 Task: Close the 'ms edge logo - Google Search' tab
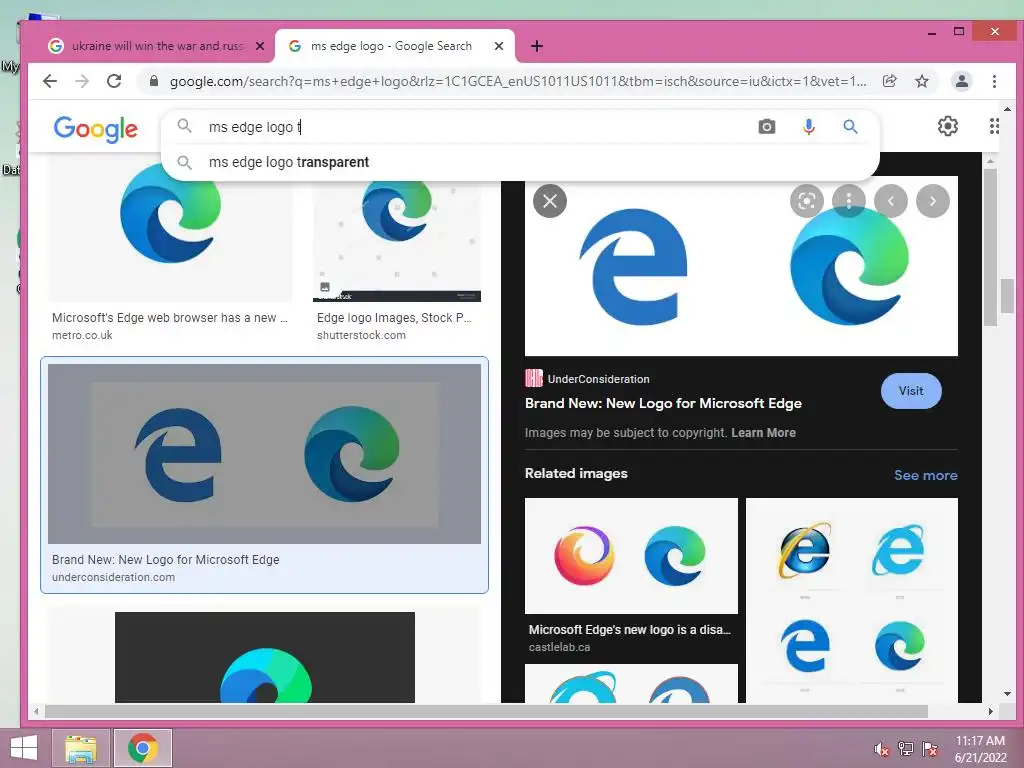click(499, 46)
